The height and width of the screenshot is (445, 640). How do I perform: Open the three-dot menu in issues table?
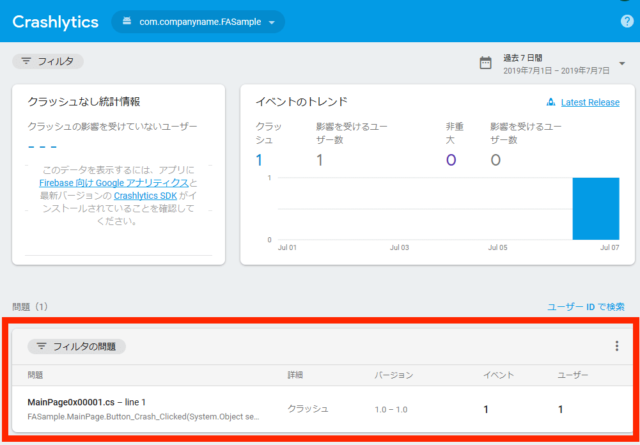617,346
